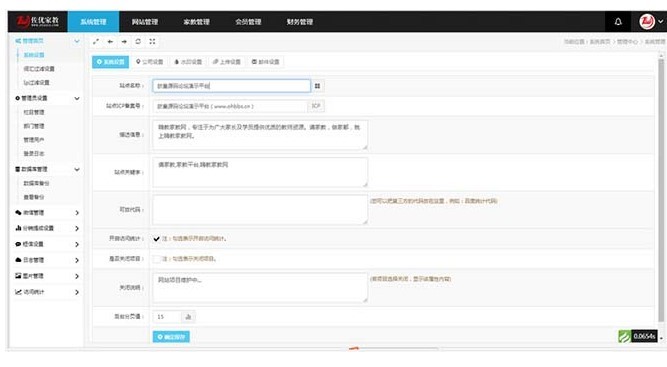Image resolution: width=667 pixels, height=367 pixels.
Task: Click the grid icon beside site name field
Action: pyautogui.click(x=317, y=86)
